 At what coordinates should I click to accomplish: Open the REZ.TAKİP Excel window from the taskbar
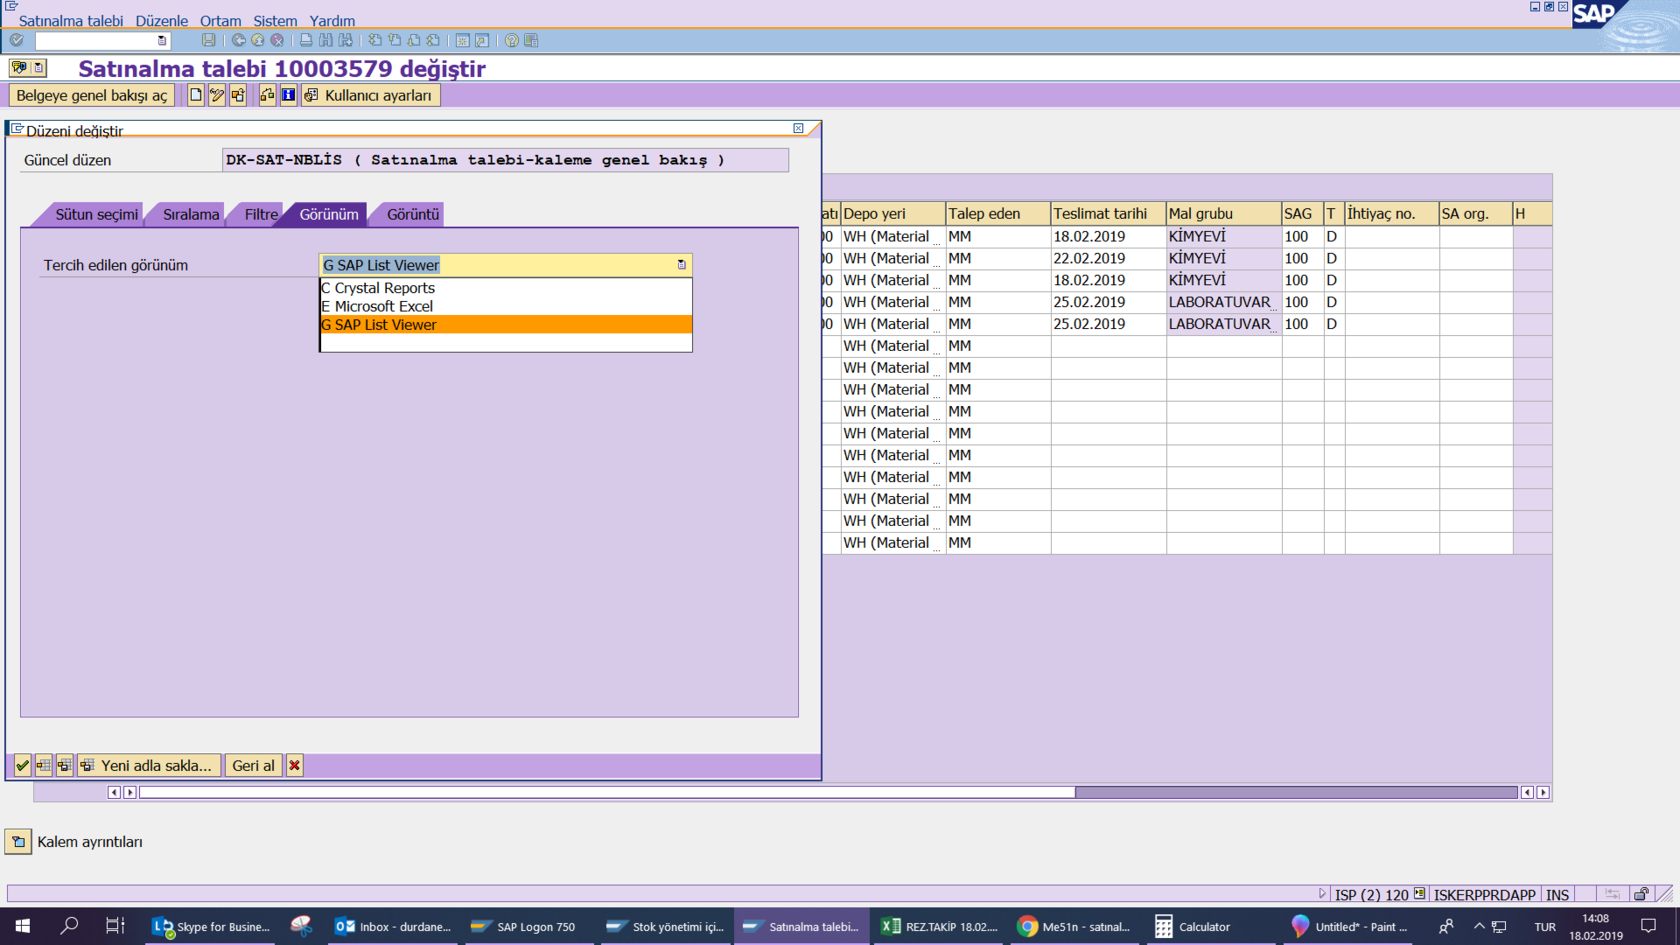[x=940, y=926]
